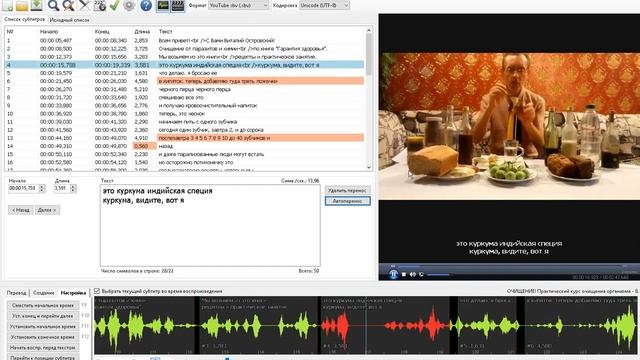This screenshot has height=360, width=640.
Task: Select the red waveform segment of subtitle 4
Action: coord(385,325)
